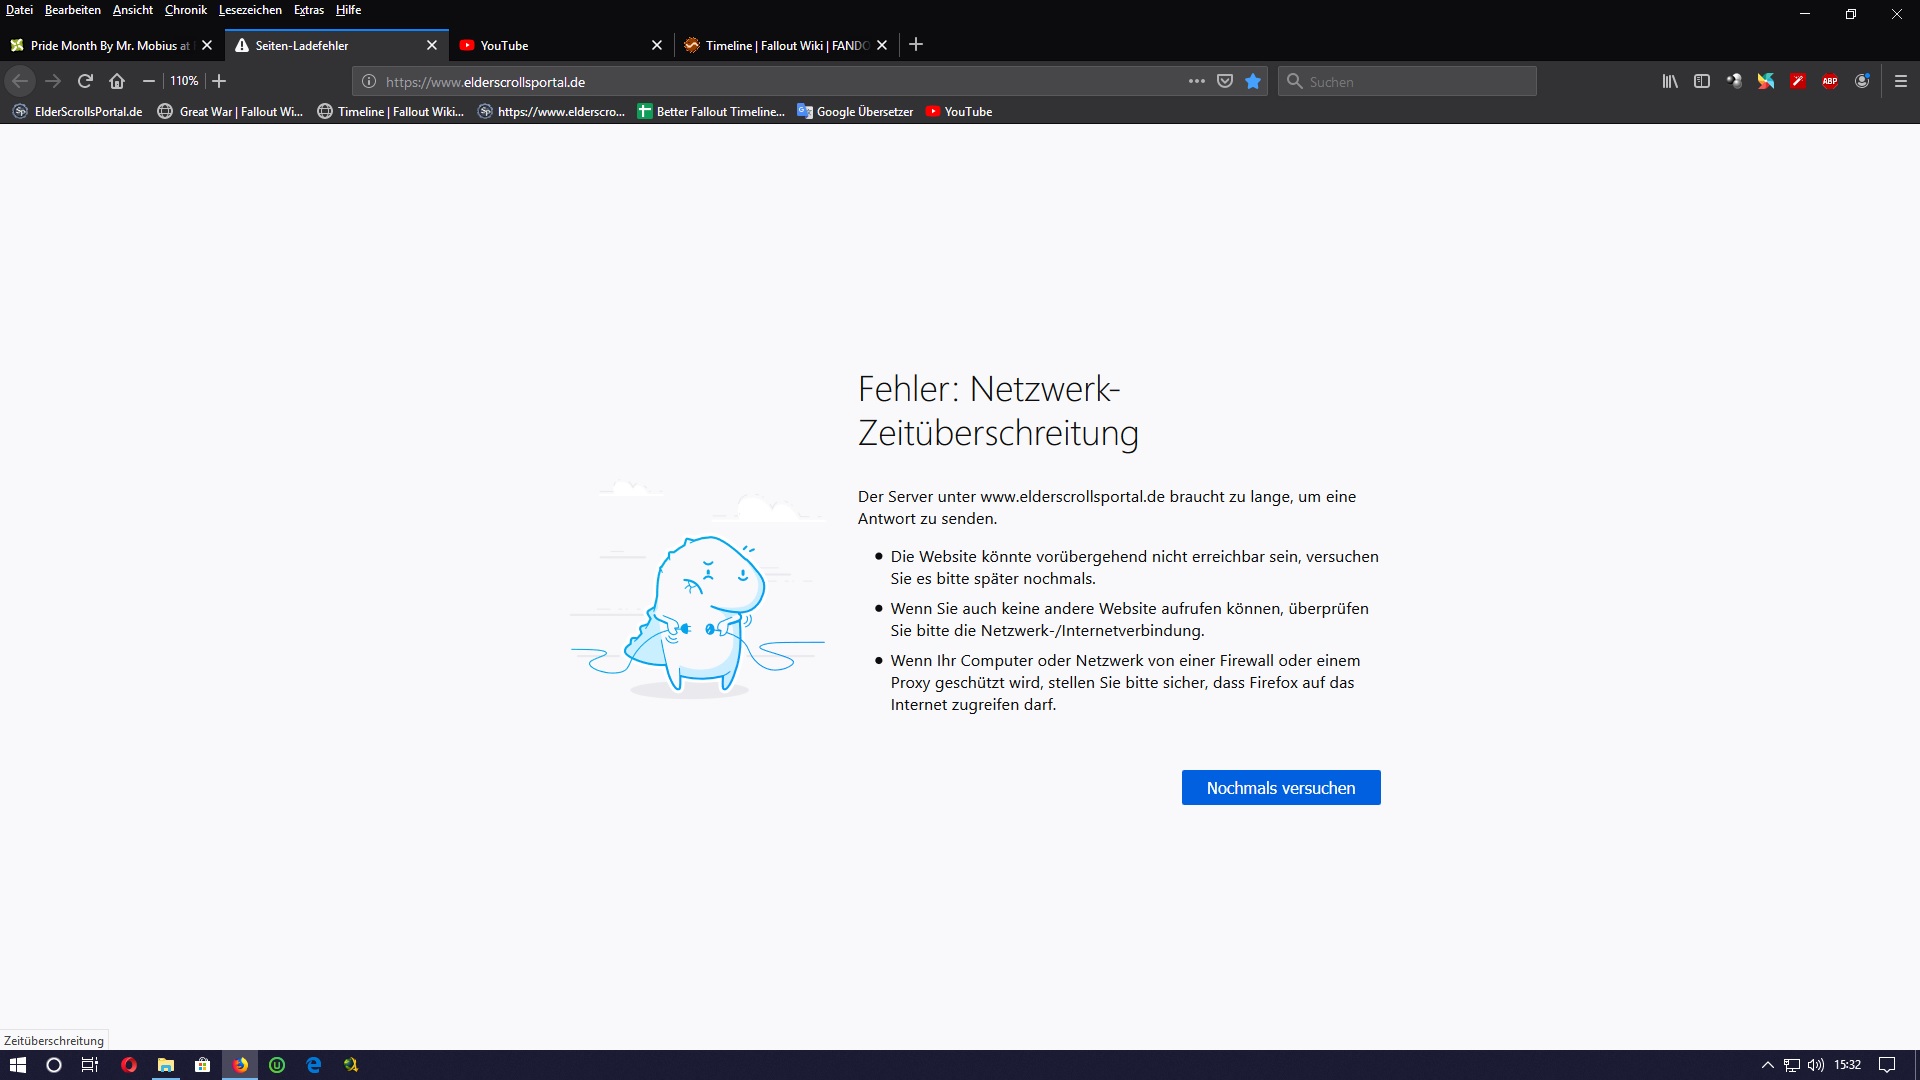Save page to Pocket

[1225, 81]
